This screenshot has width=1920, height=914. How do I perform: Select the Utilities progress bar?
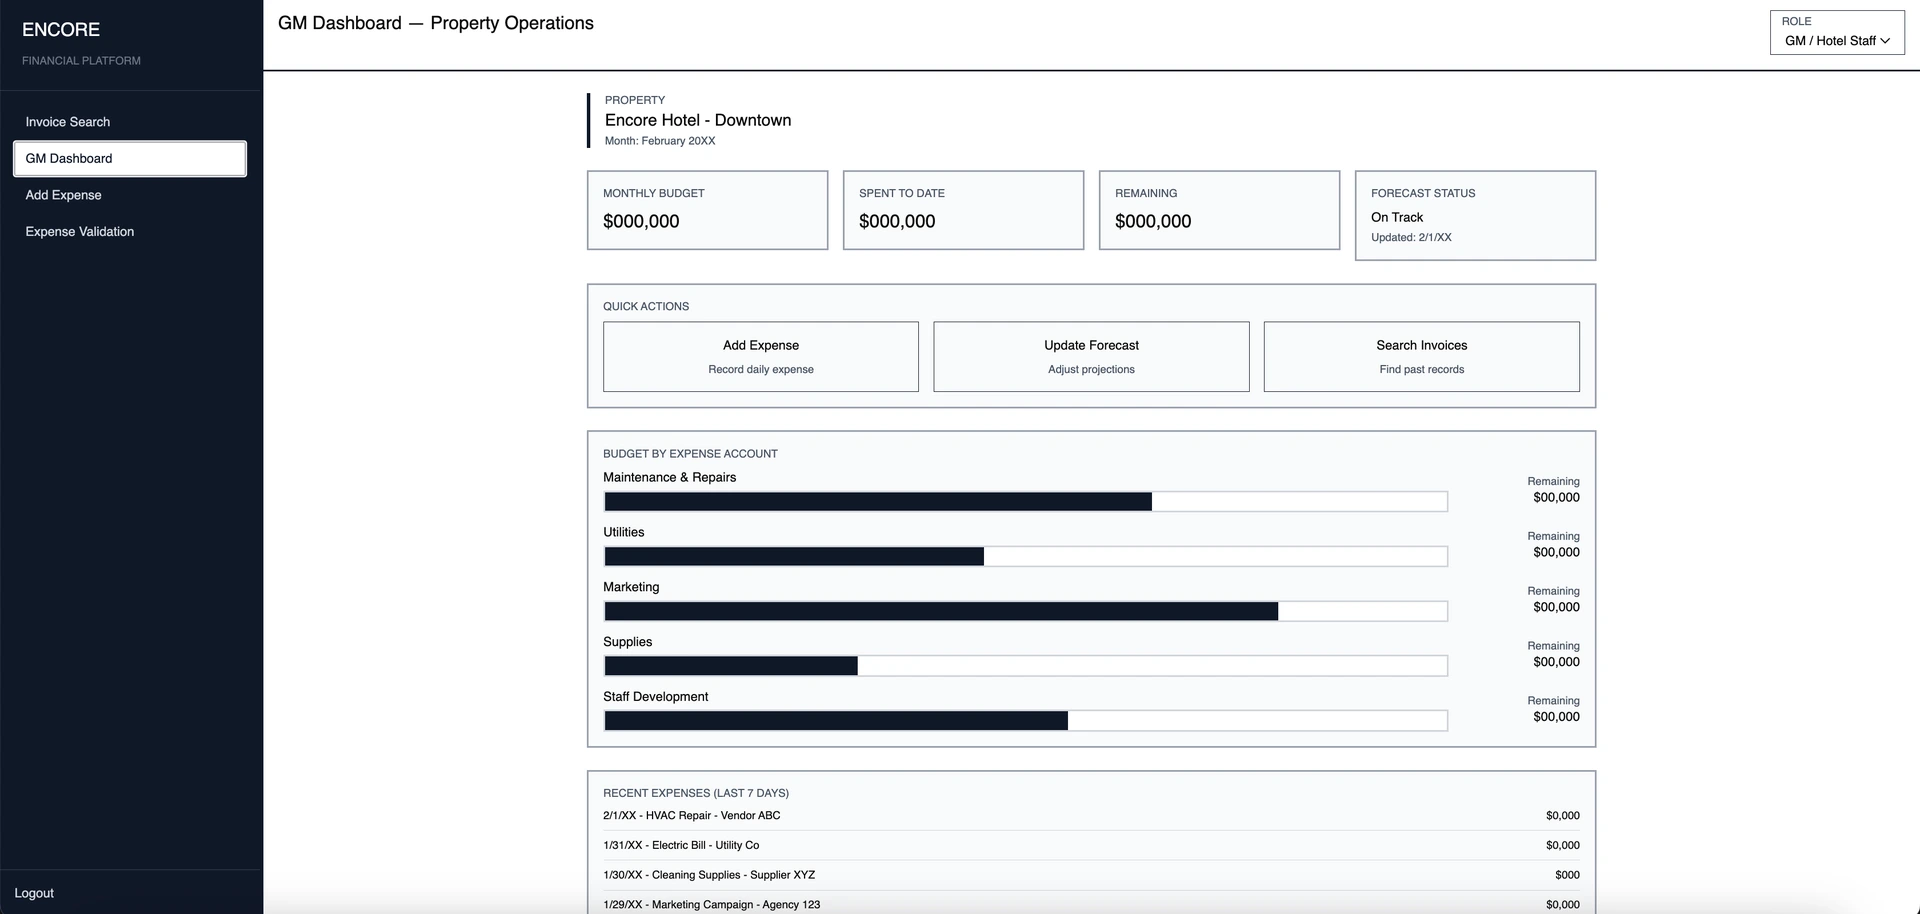[1025, 556]
